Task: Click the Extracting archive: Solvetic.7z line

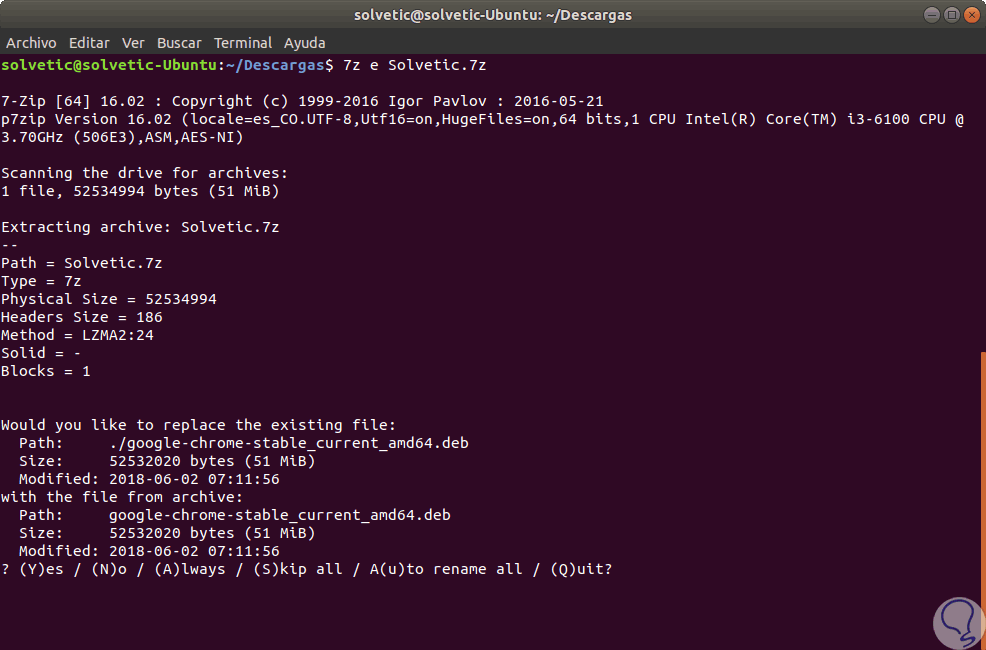Action: click(x=140, y=227)
